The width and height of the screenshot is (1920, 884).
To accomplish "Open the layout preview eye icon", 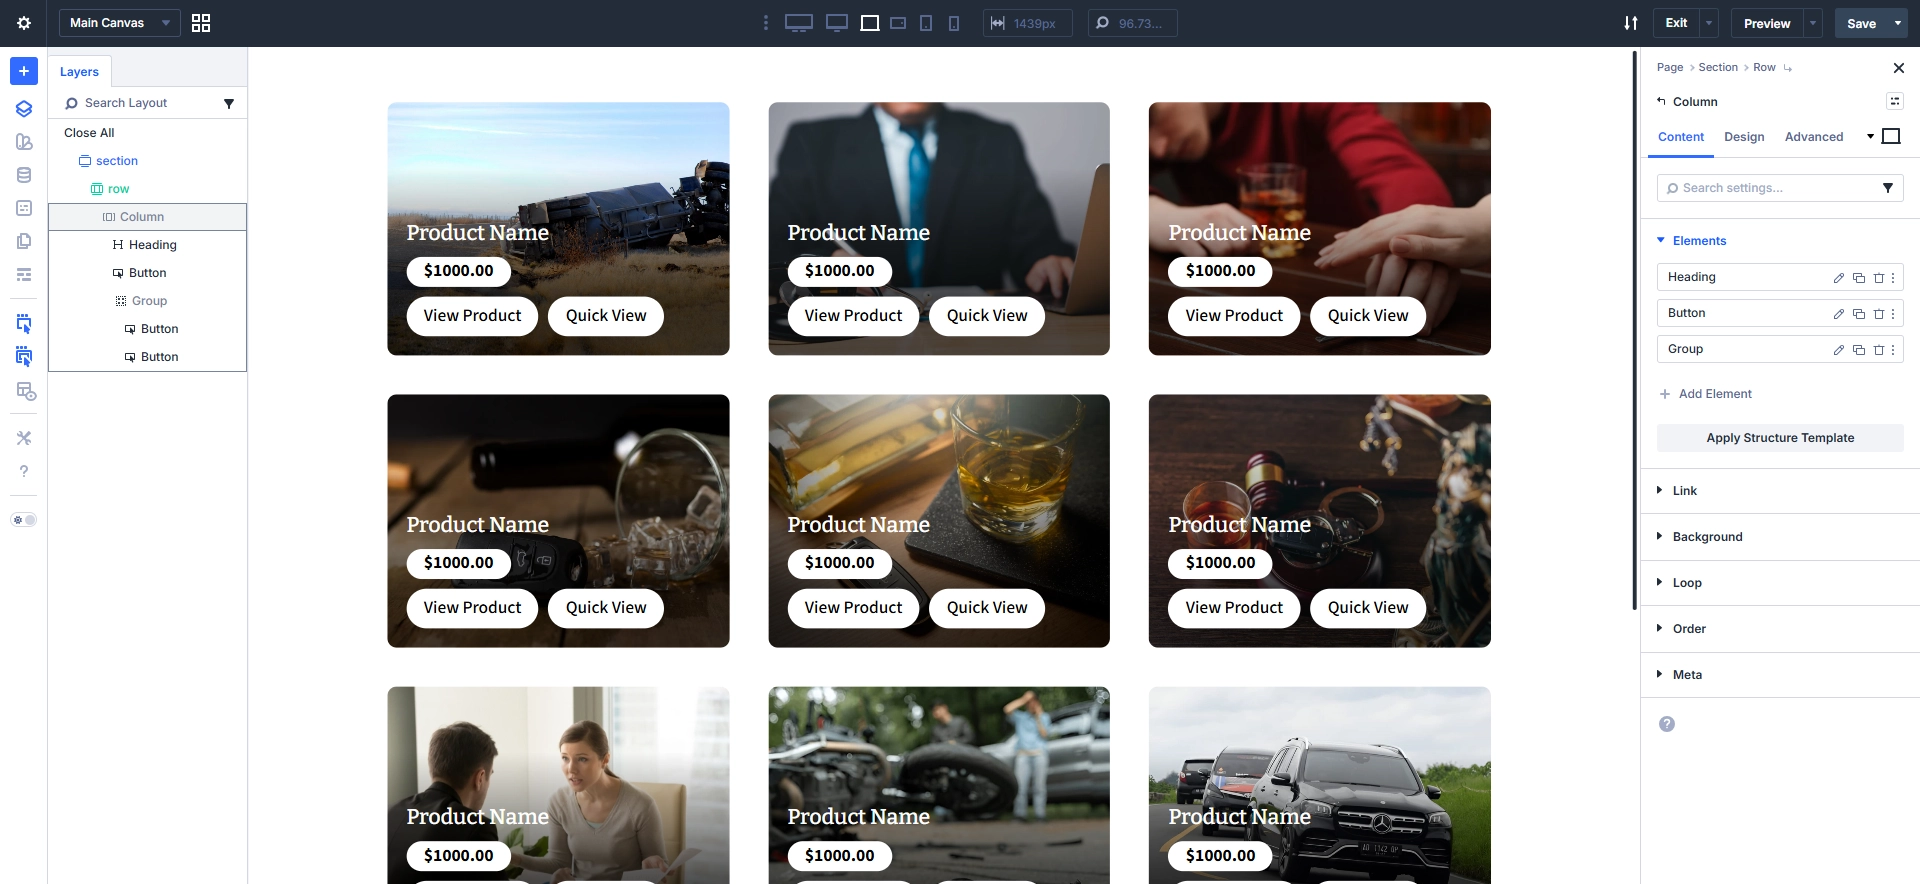I will coord(26,391).
